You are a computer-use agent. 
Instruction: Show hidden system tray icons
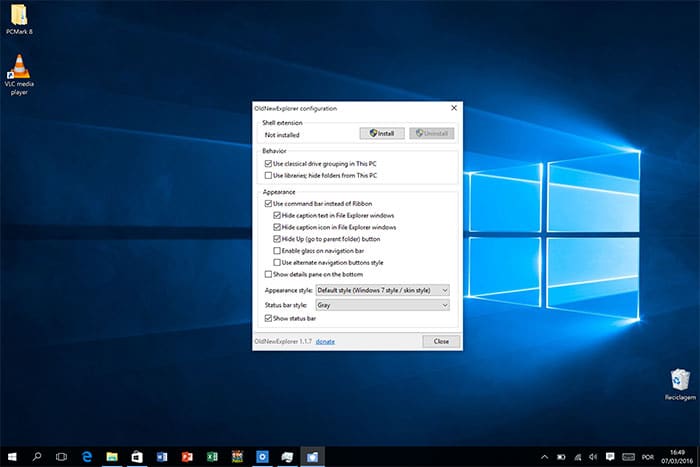544,456
